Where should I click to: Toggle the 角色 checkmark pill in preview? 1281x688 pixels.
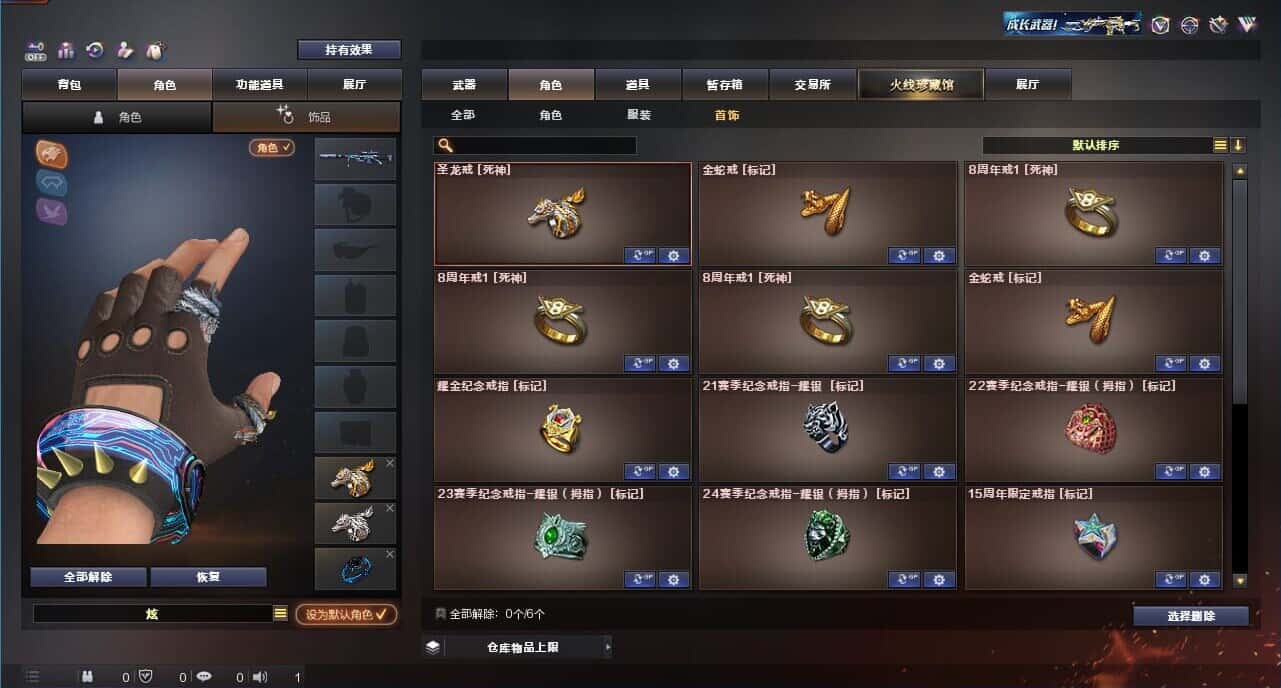point(272,147)
